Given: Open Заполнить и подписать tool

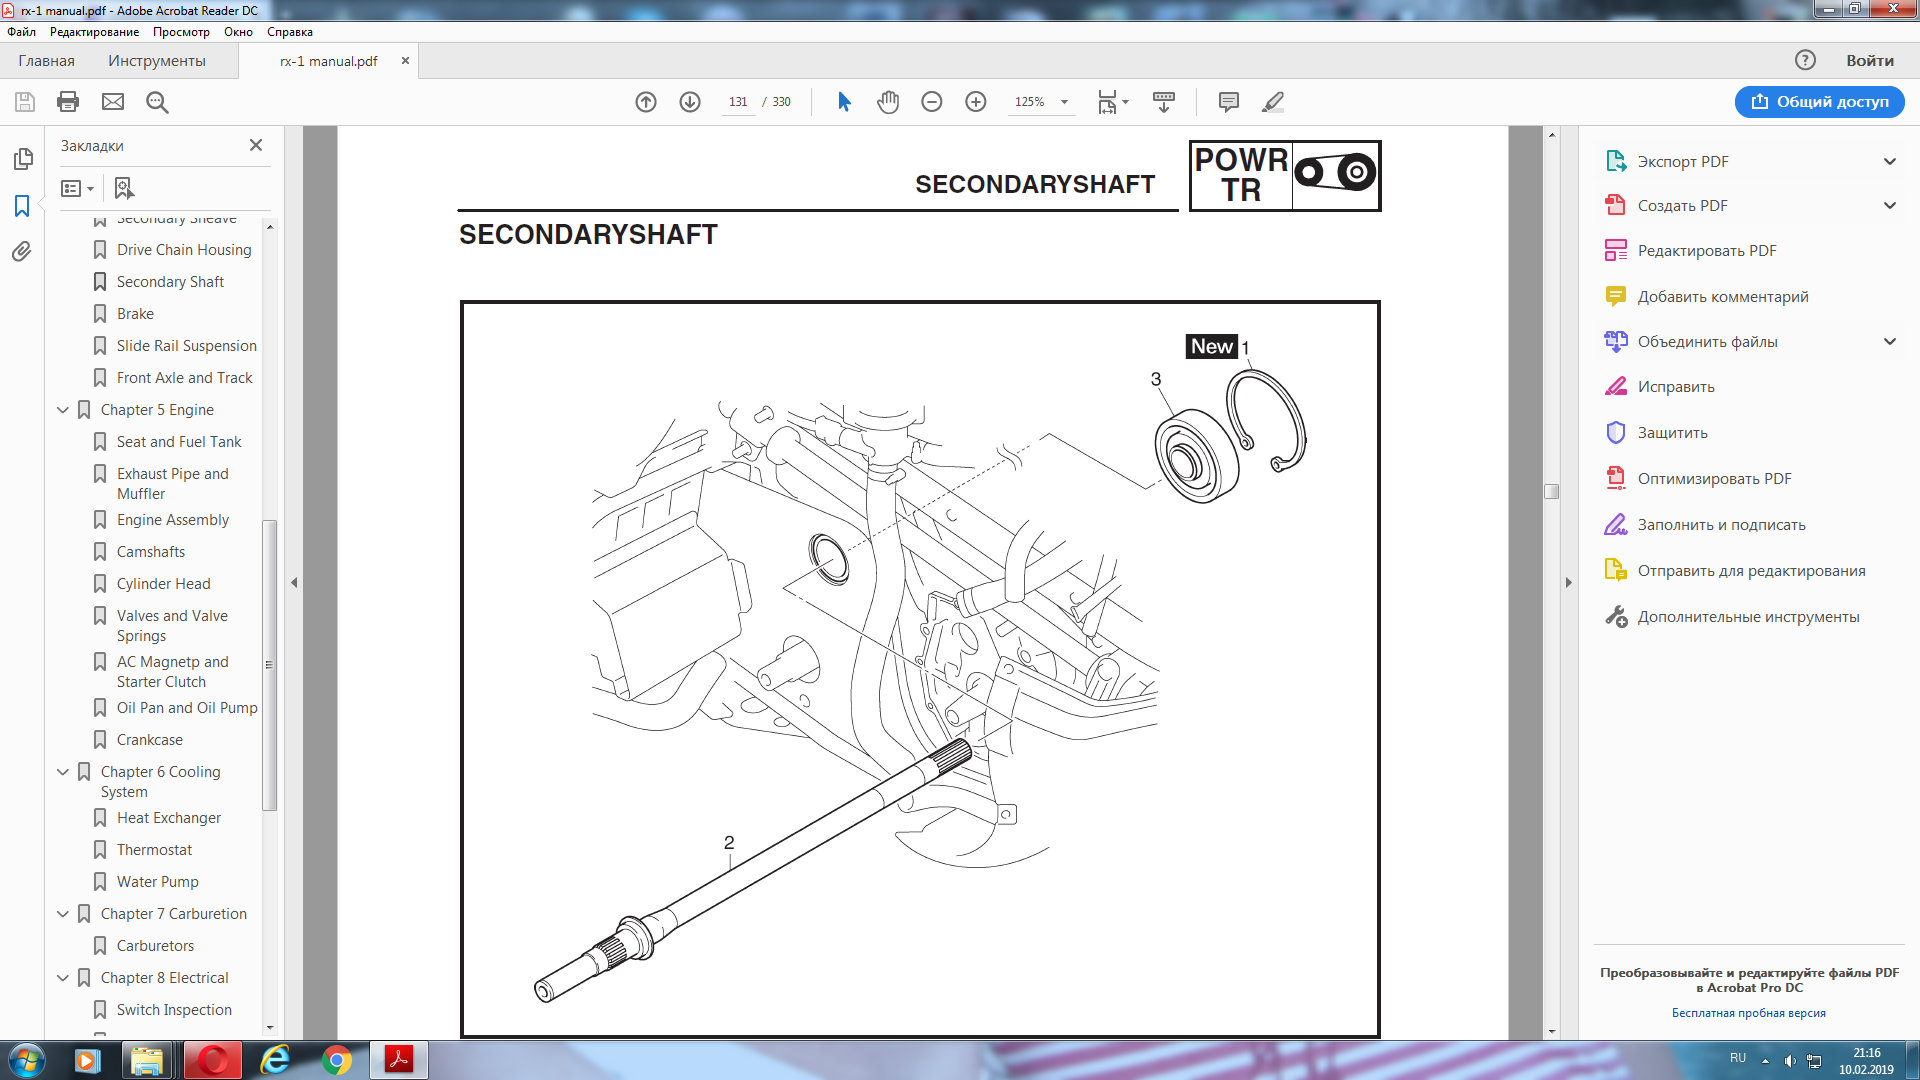Looking at the screenshot, I should 1721,524.
